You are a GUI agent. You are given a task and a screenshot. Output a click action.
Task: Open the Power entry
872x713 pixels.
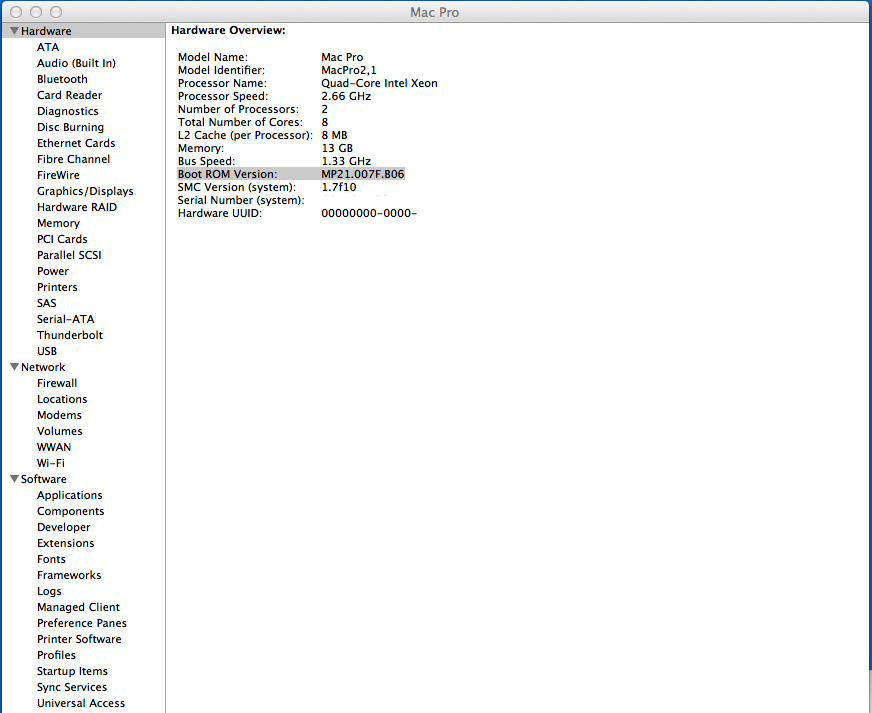coord(53,271)
